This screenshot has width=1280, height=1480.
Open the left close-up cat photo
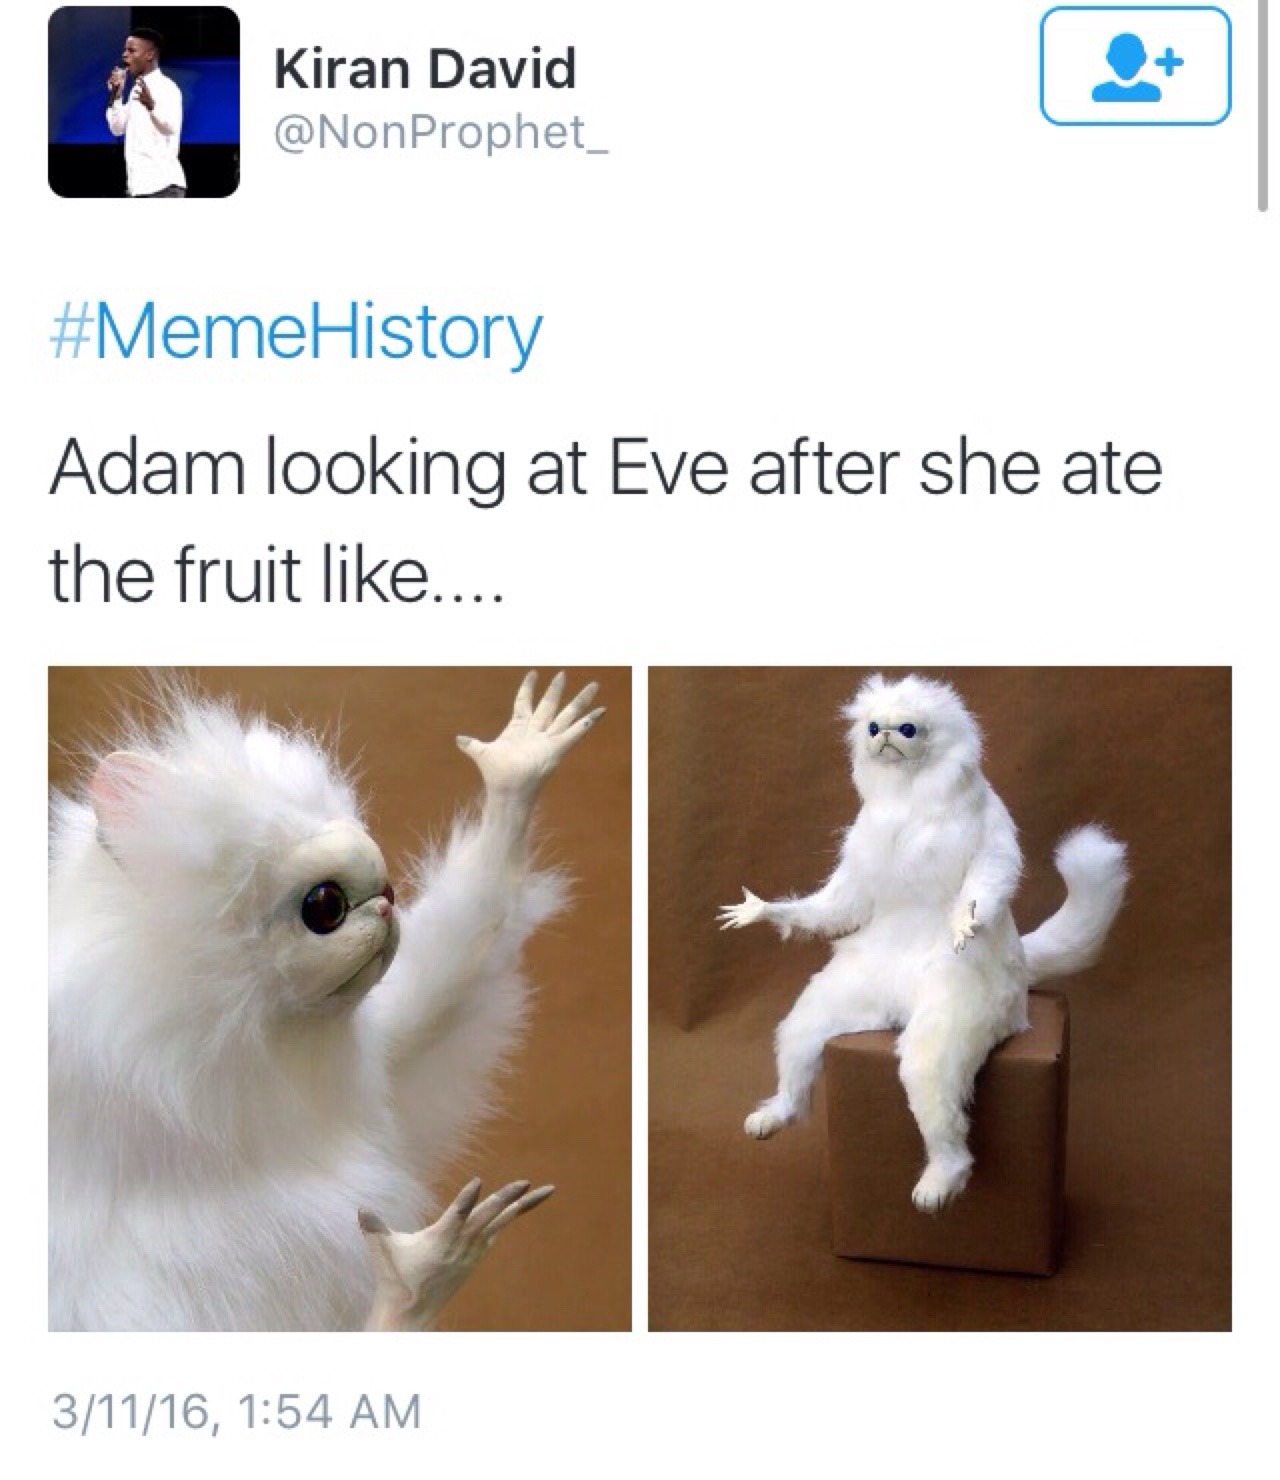click(340, 999)
